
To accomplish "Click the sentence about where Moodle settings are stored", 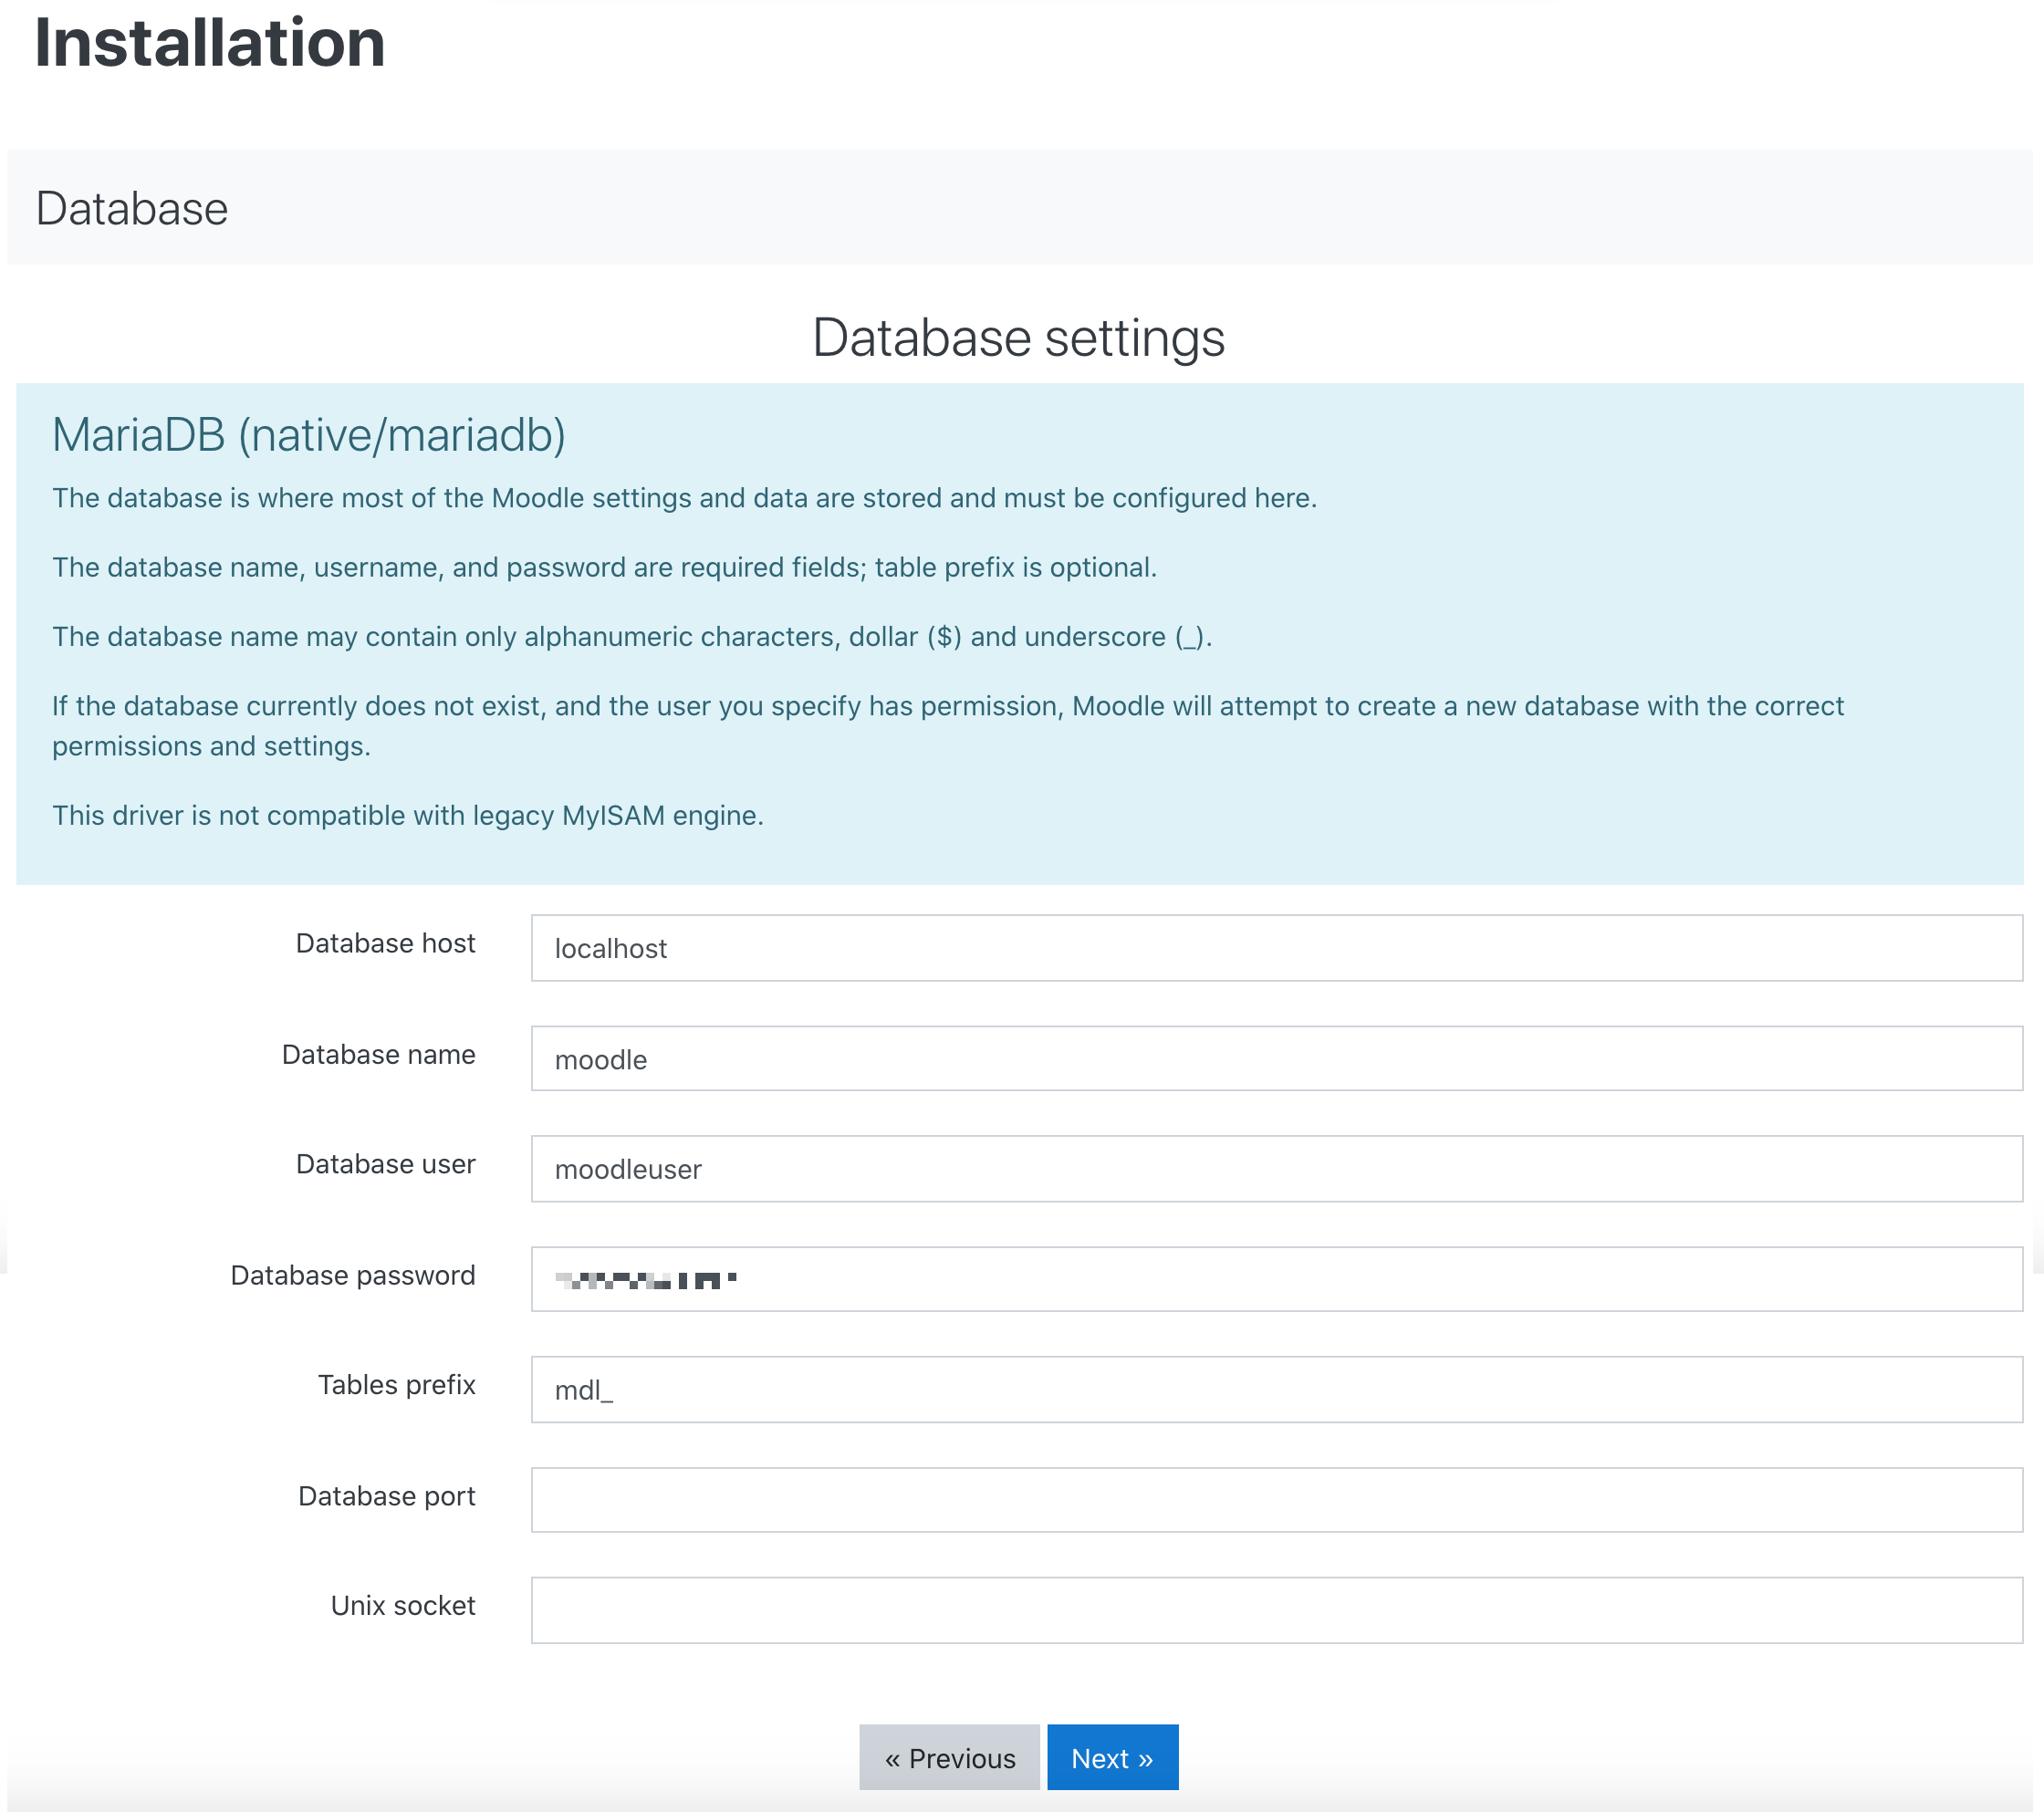I will point(685,498).
